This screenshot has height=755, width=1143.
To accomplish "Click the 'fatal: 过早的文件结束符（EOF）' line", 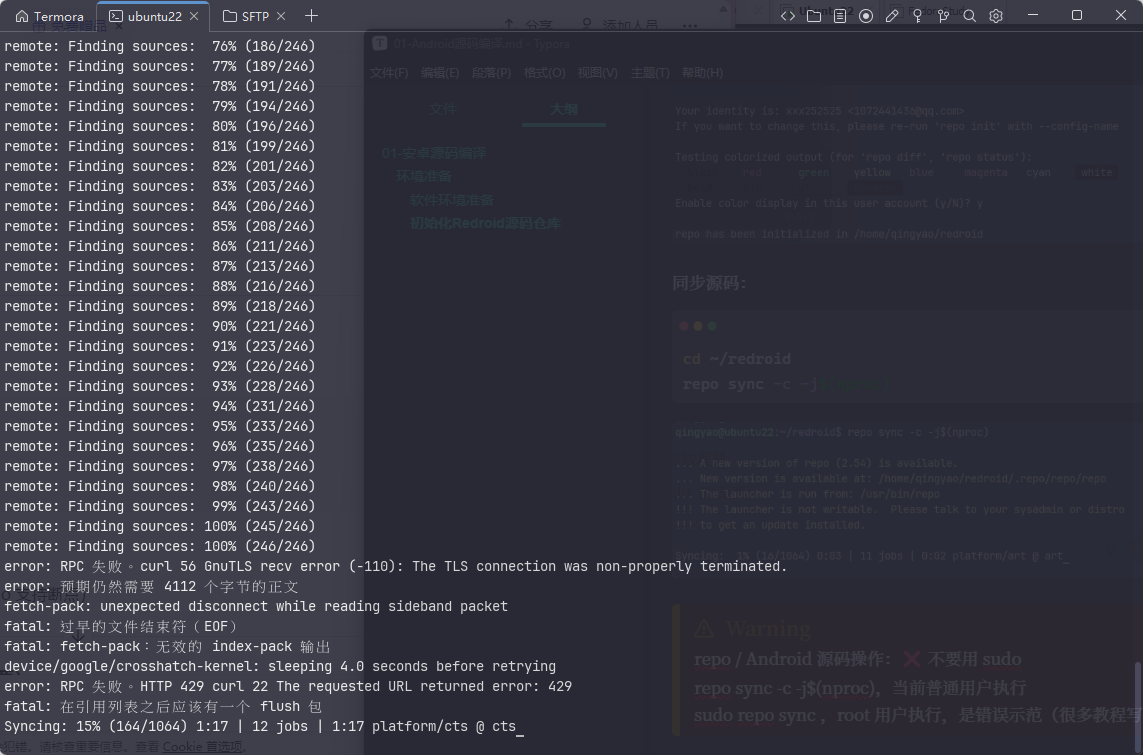I will tap(120, 626).
